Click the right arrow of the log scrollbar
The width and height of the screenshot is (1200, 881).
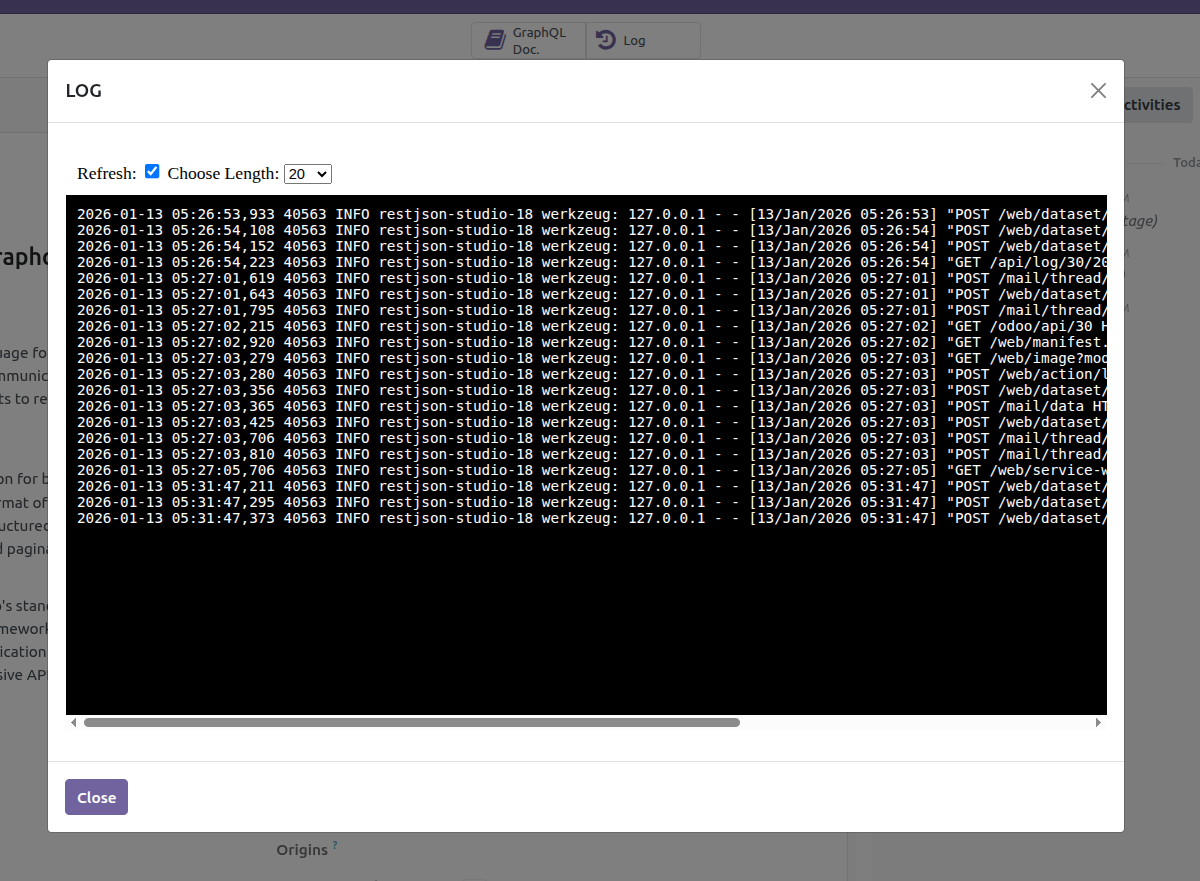[x=1098, y=722]
